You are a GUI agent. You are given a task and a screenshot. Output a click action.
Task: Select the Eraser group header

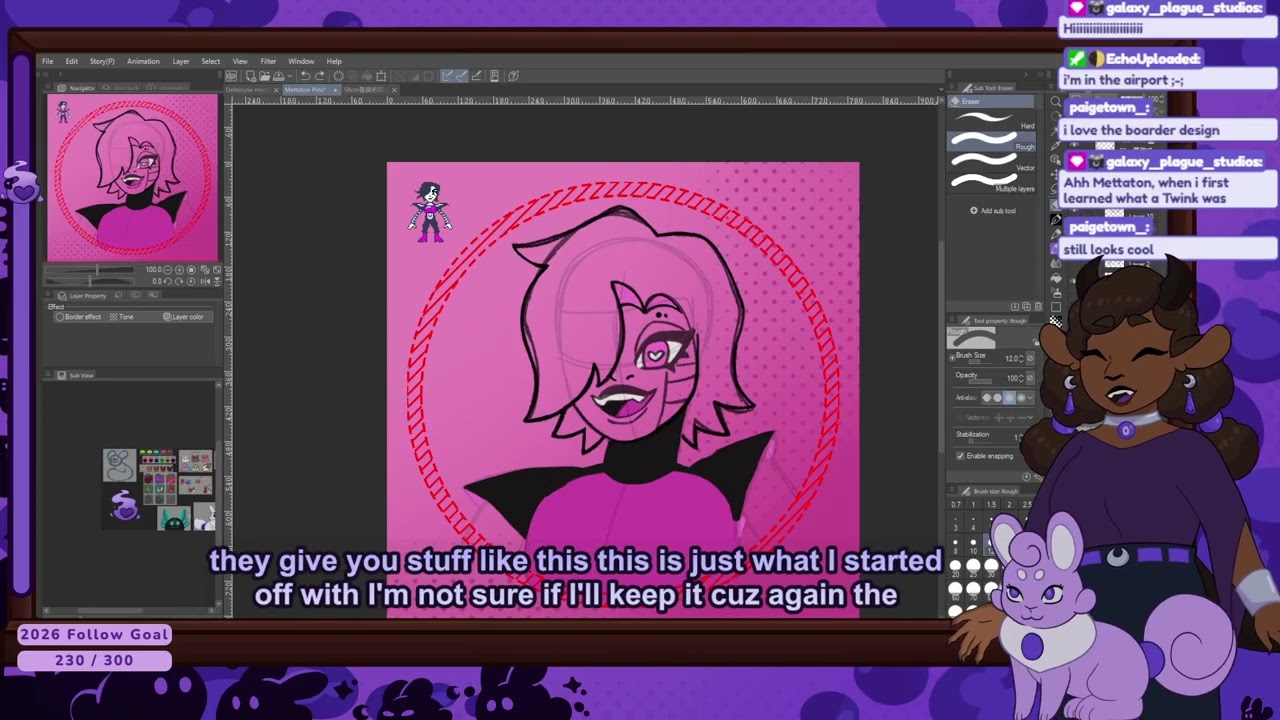click(x=991, y=101)
